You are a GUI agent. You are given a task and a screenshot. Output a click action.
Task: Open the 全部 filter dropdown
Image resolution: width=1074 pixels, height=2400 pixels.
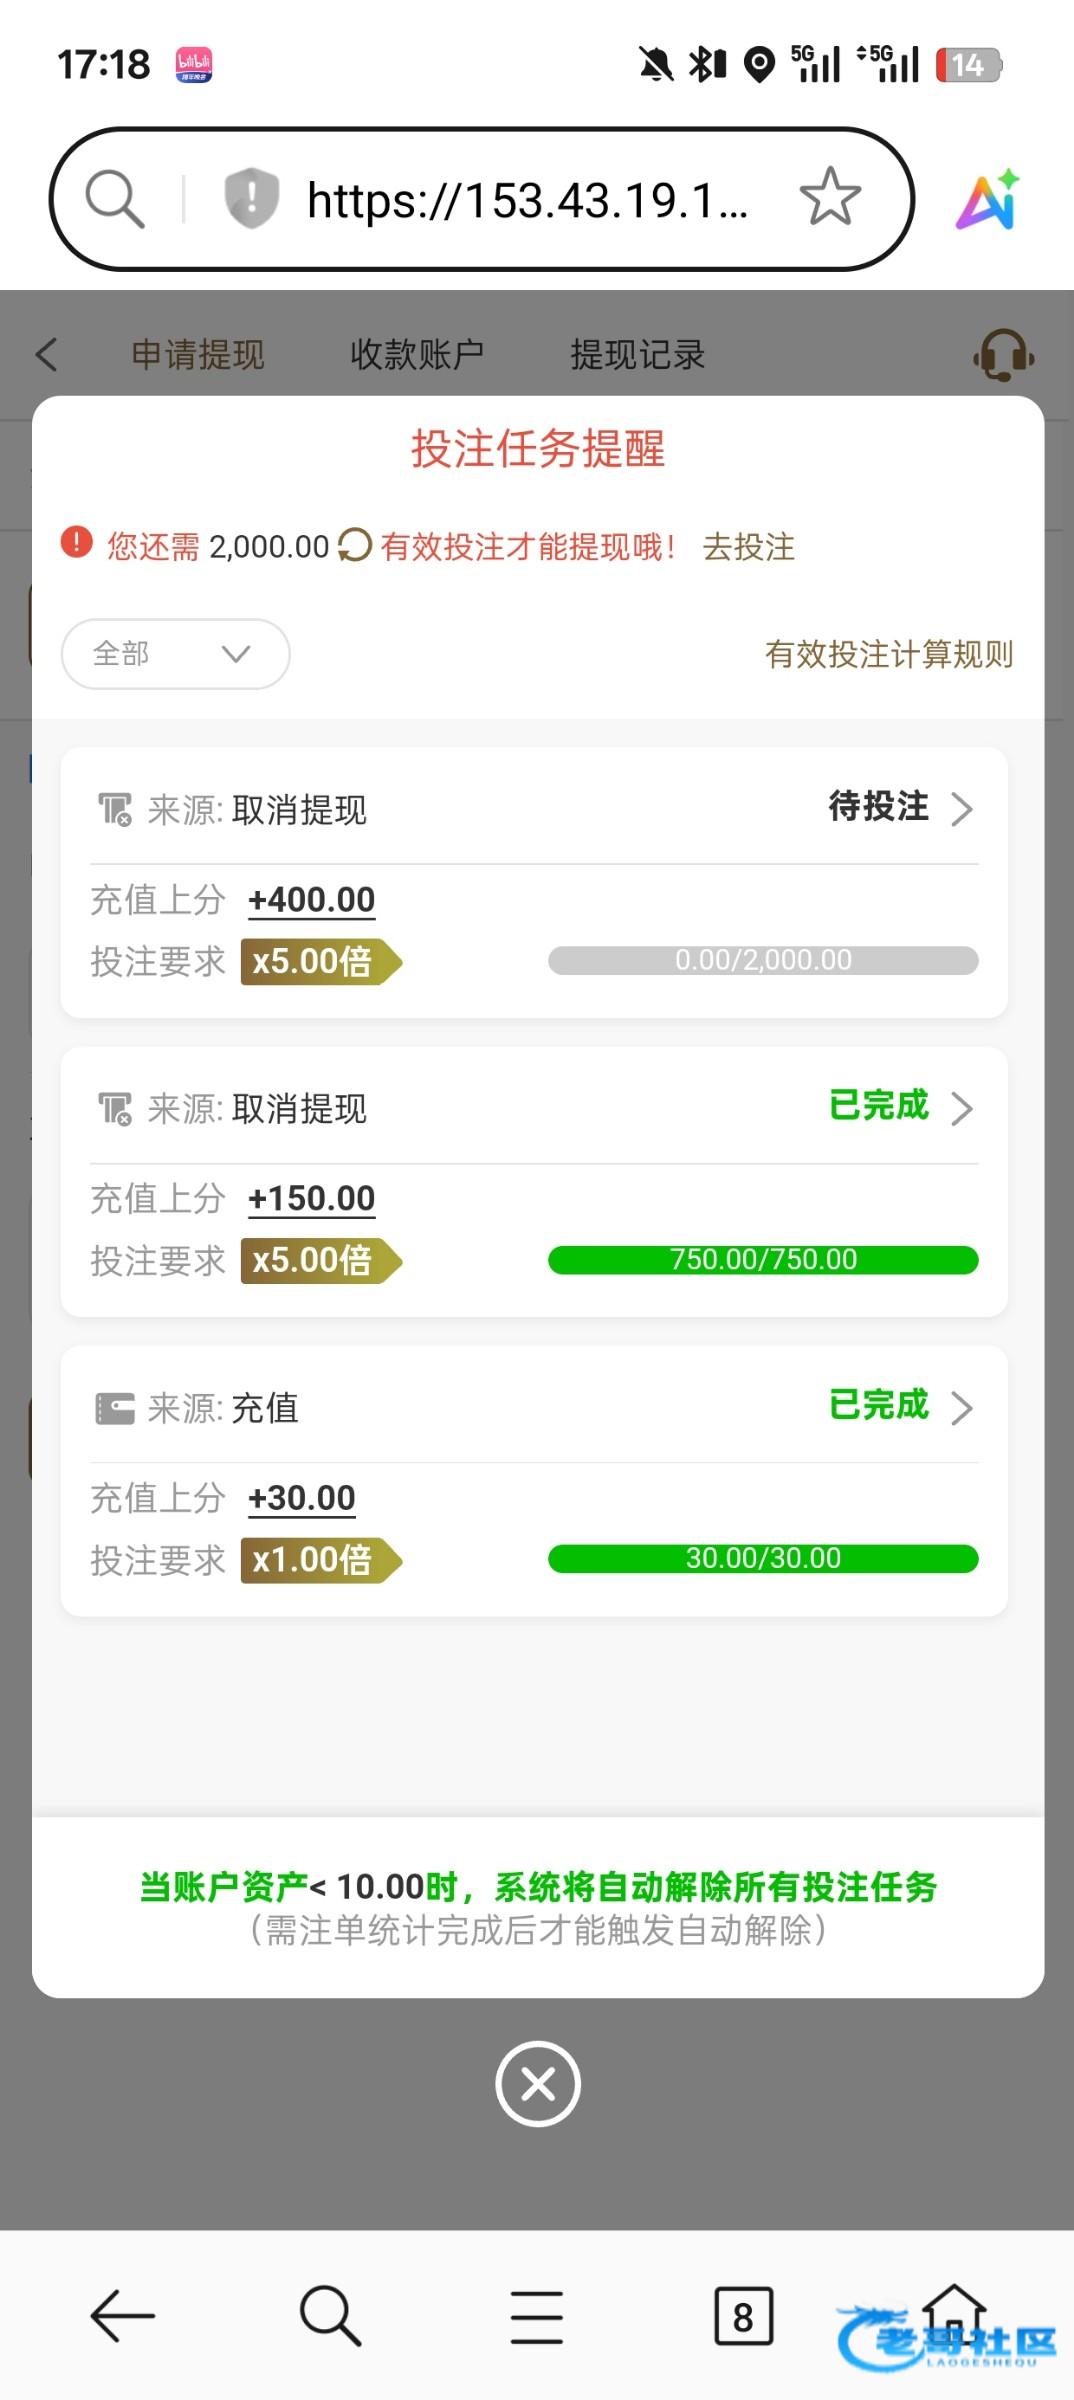click(176, 654)
